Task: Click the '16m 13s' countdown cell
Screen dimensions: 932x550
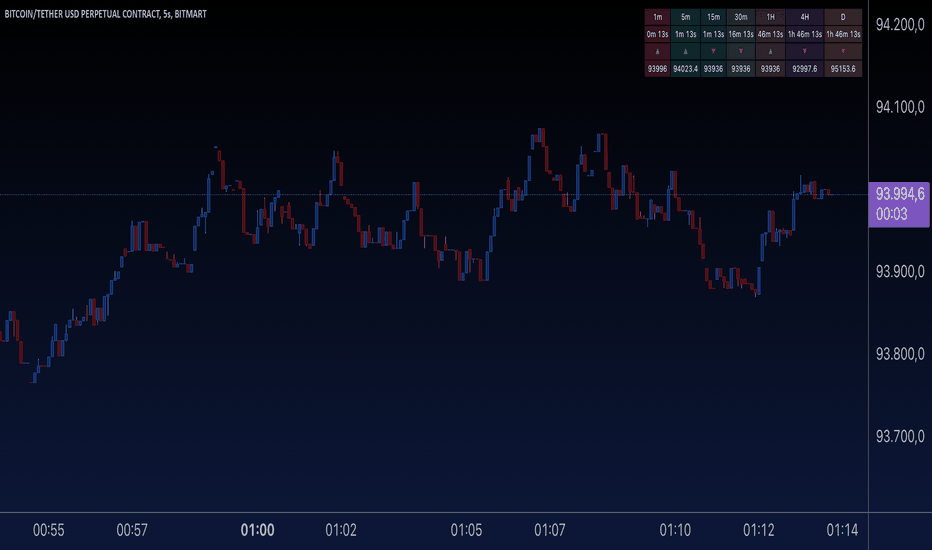Action: point(741,34)
